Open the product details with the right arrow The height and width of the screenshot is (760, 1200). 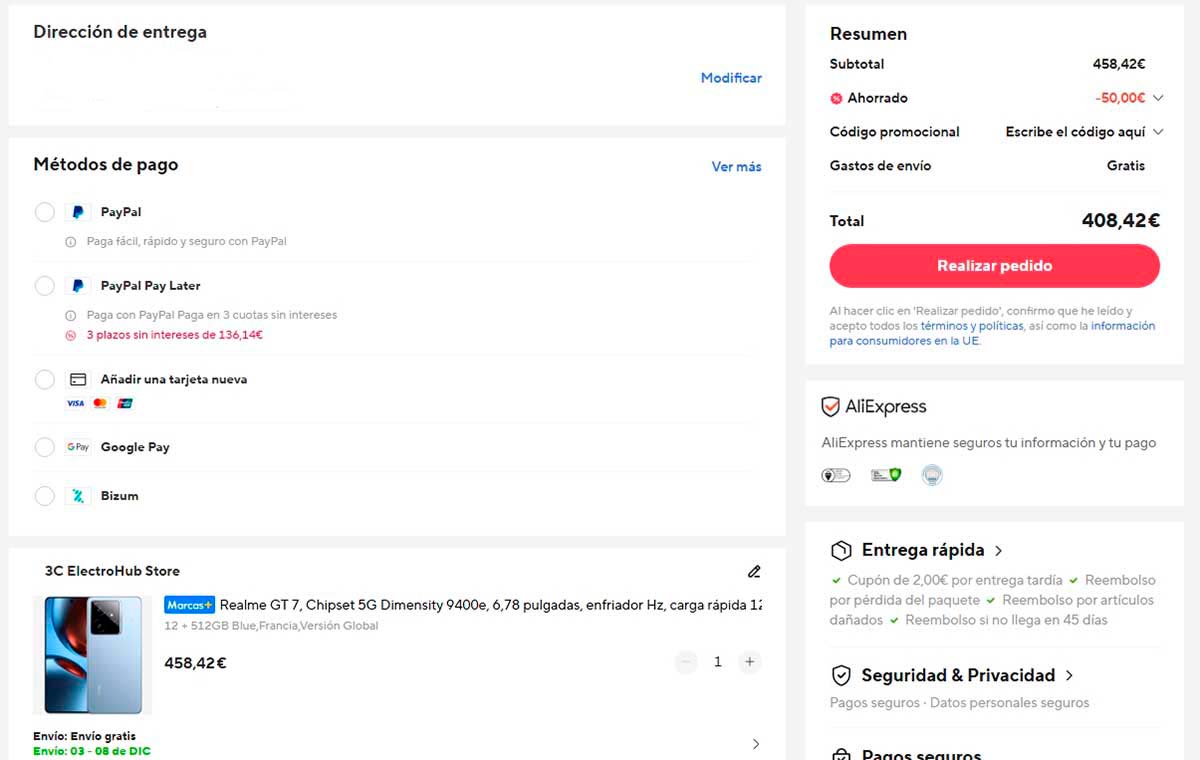click(x=756, y=744)
